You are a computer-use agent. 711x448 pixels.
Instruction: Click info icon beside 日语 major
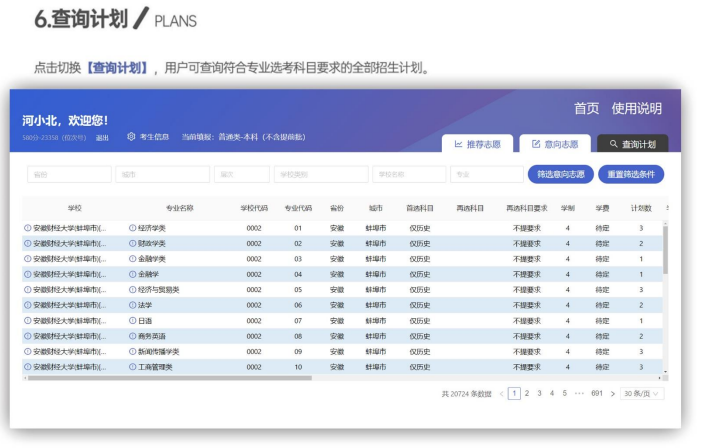(x=133, y=321)
